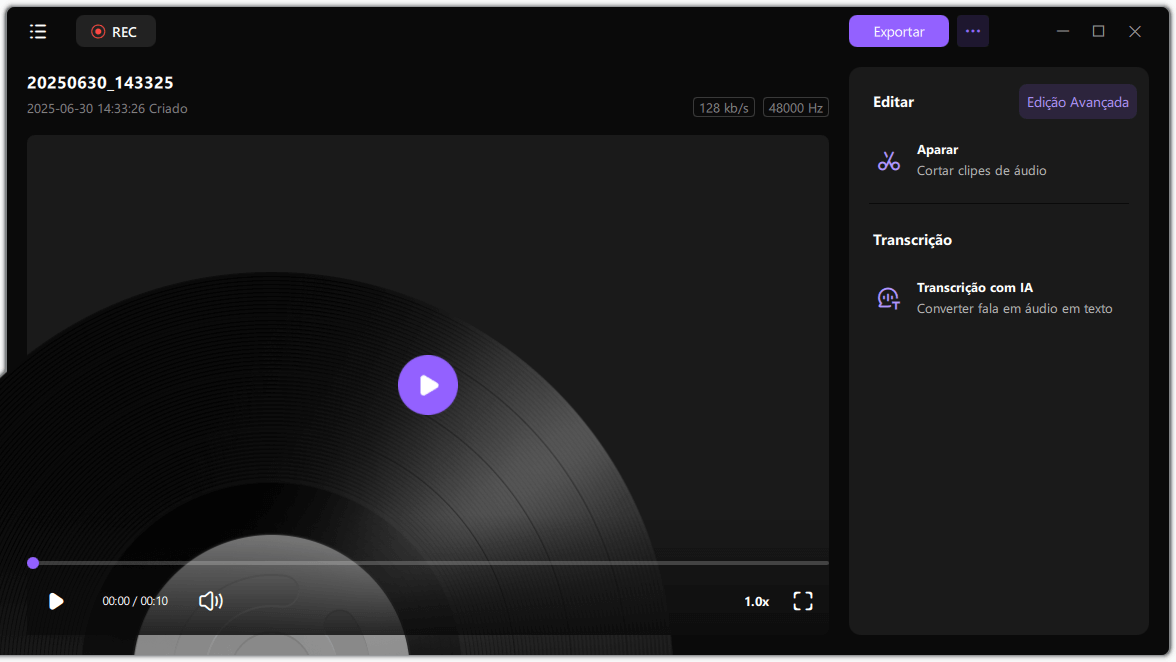Select Aparar to trim audio clips

tap(937, 150)
